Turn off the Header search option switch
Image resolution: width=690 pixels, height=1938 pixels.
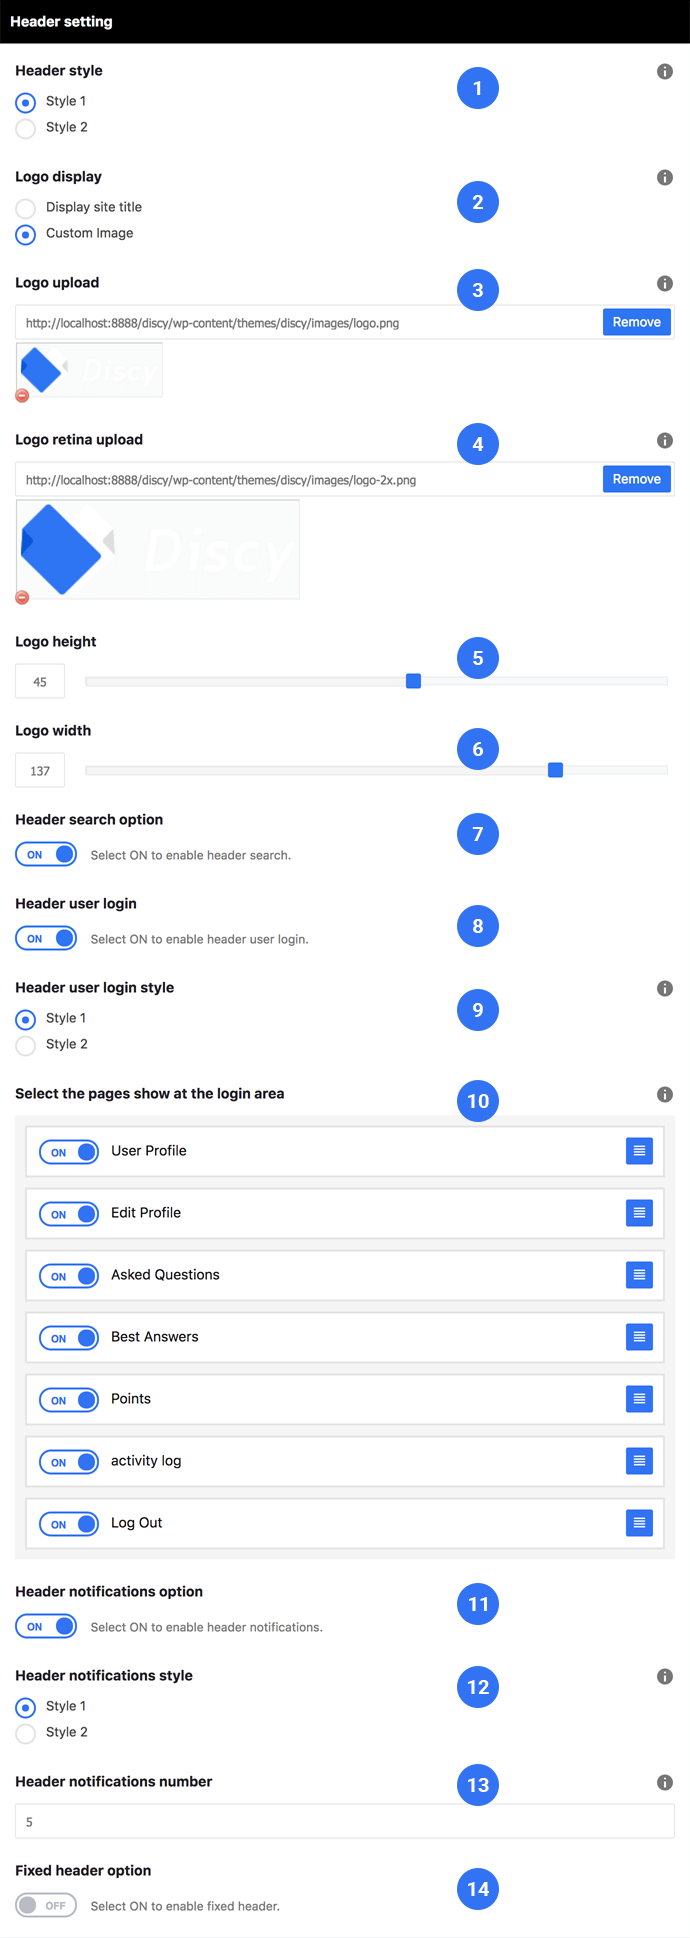pos(46,854)
